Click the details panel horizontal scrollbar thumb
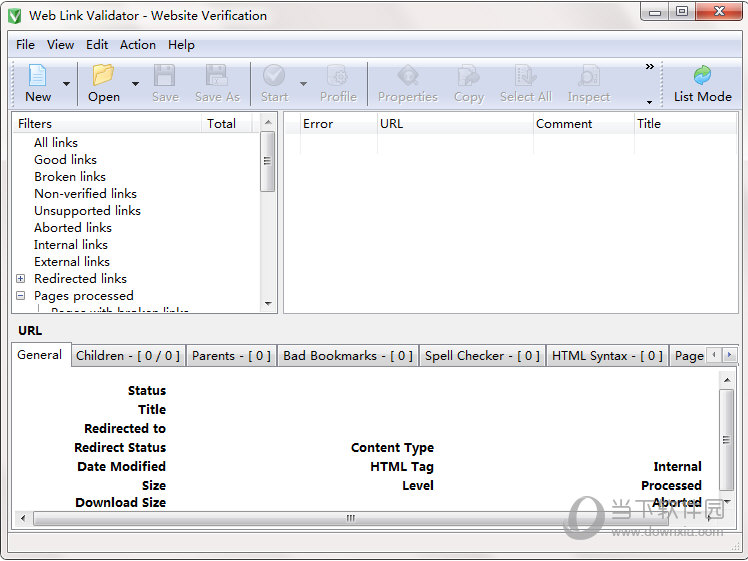The height and width of the screenshot is (561, 748). tap(351, 518)
